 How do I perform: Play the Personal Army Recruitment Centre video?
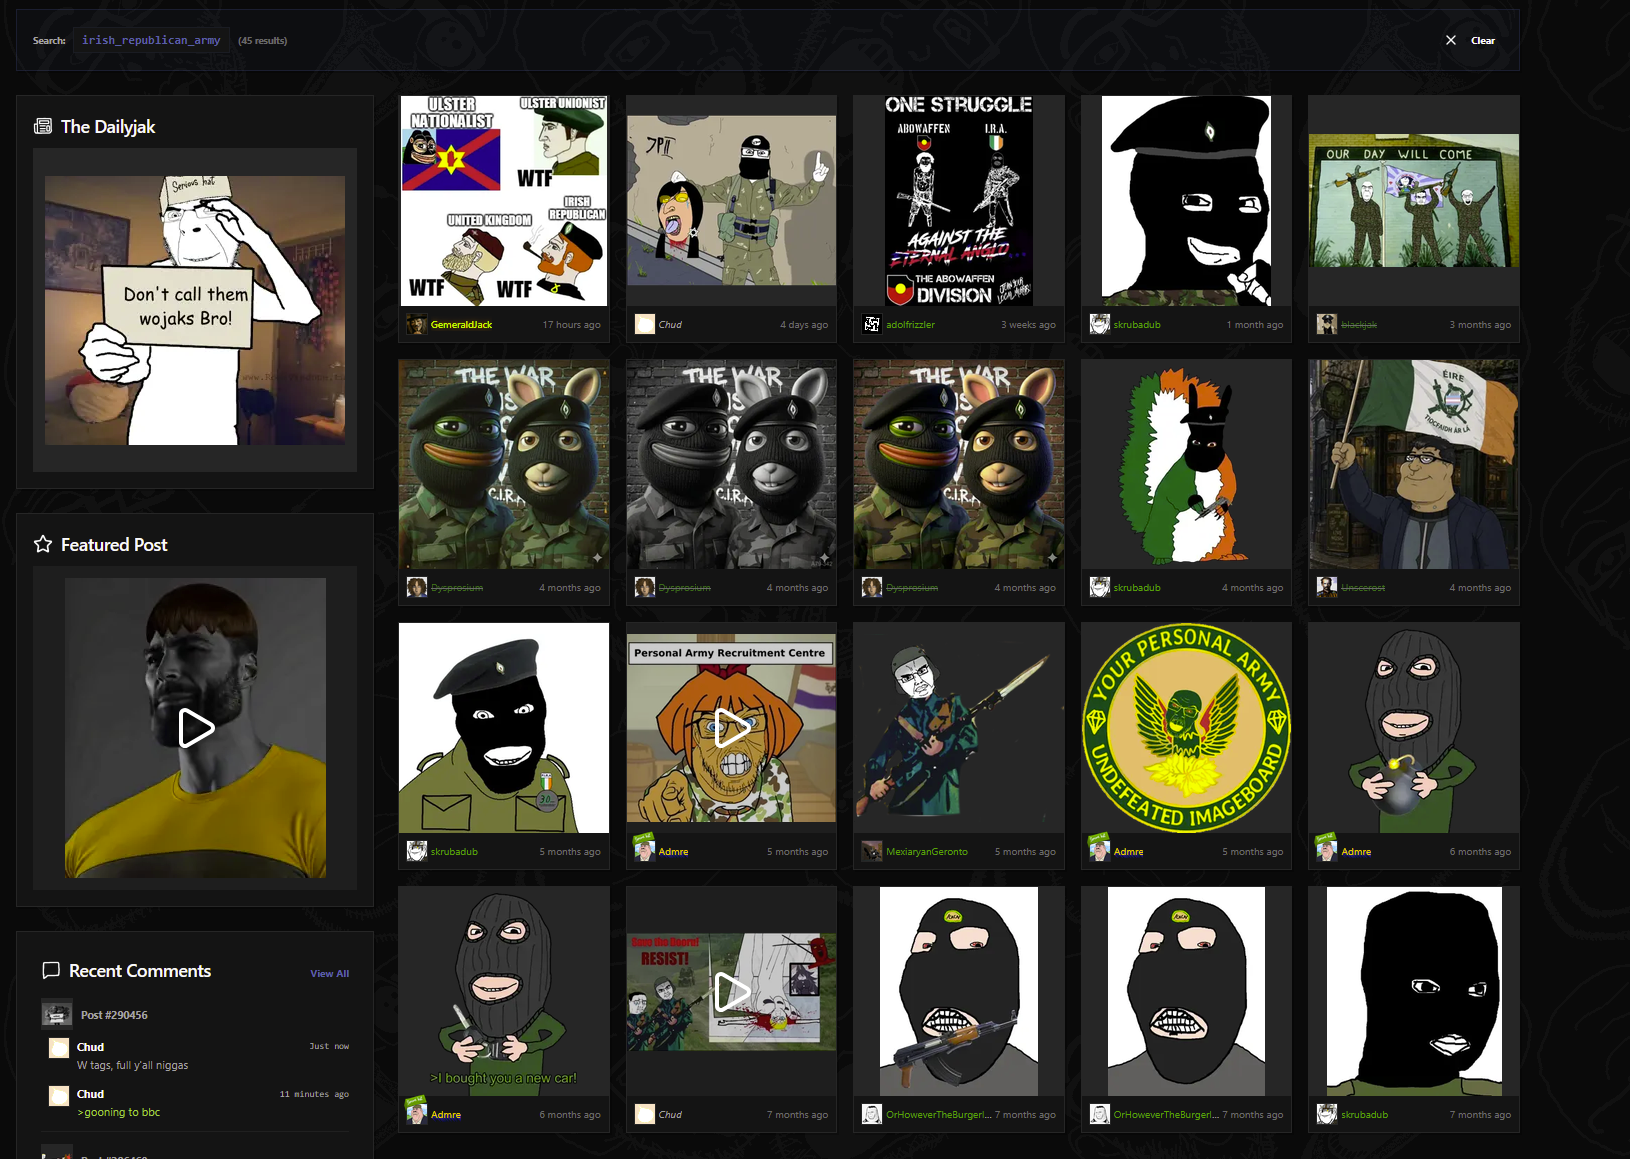(x=732, y=727)
